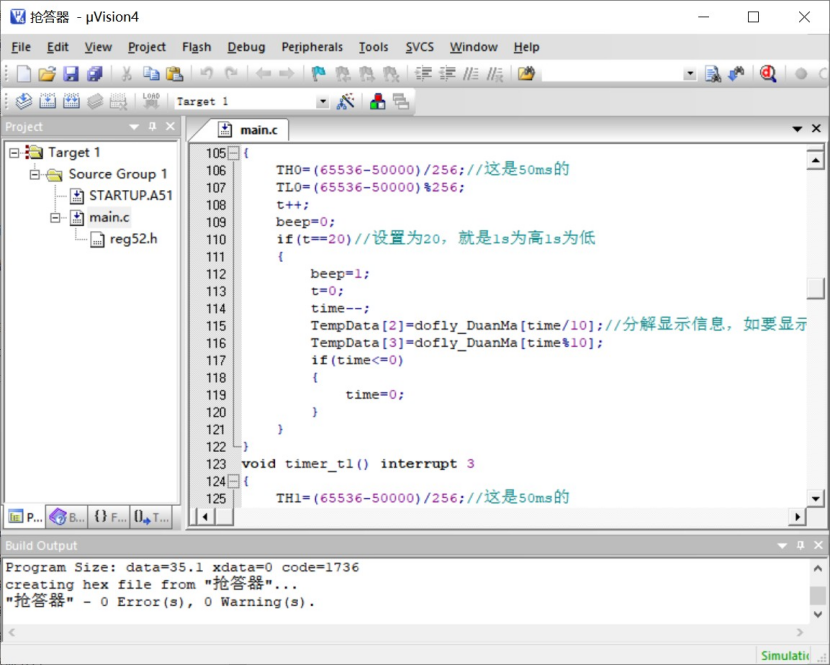The height and width of the screenshot is (666, 831).
Task: Paste from clipboard toolbar icon
Action: pos(174,74)
